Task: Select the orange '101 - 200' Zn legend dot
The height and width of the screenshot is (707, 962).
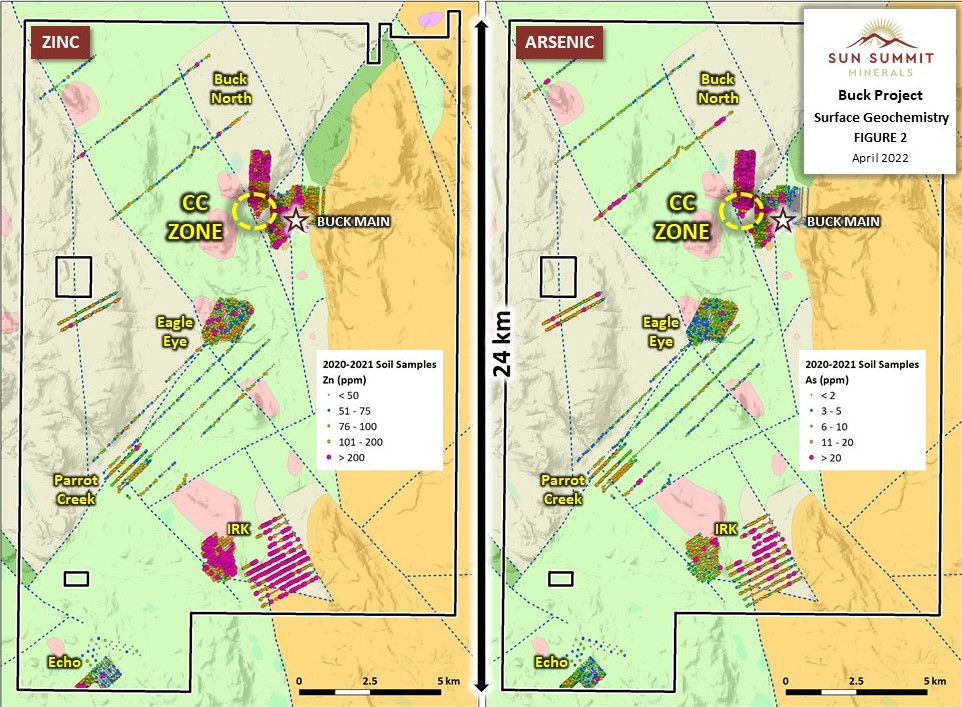Action: tap(329, 442)
